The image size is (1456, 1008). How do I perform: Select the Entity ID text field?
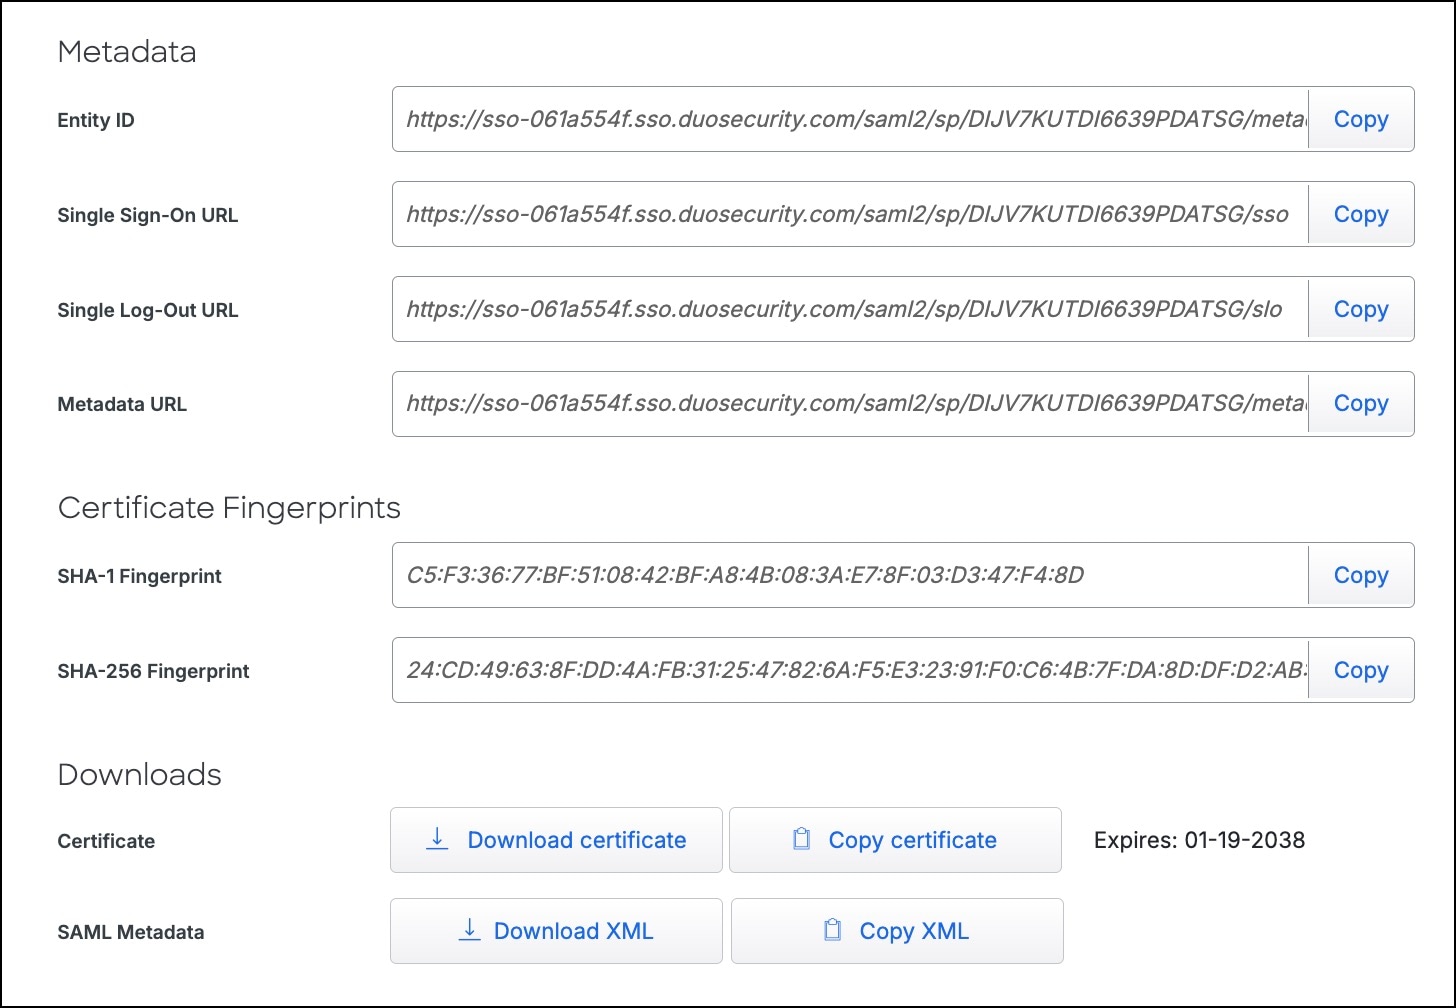tap(850, 119)
